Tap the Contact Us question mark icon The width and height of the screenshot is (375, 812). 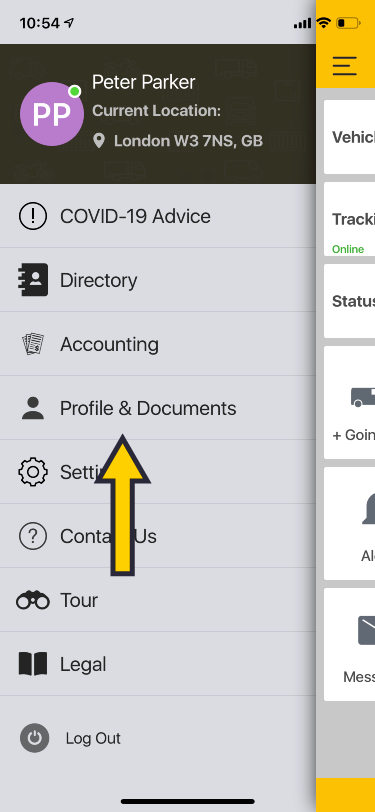33,536
